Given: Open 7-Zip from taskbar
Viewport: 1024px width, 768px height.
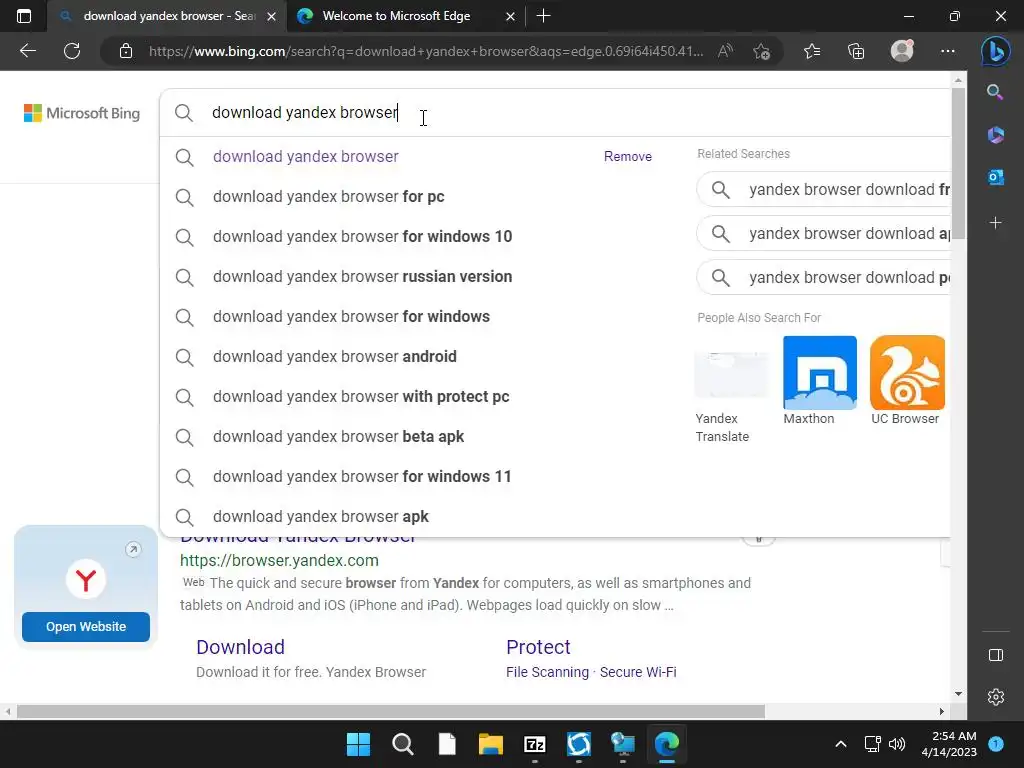Looking at the screenshot, I should [x=535, y=744].
